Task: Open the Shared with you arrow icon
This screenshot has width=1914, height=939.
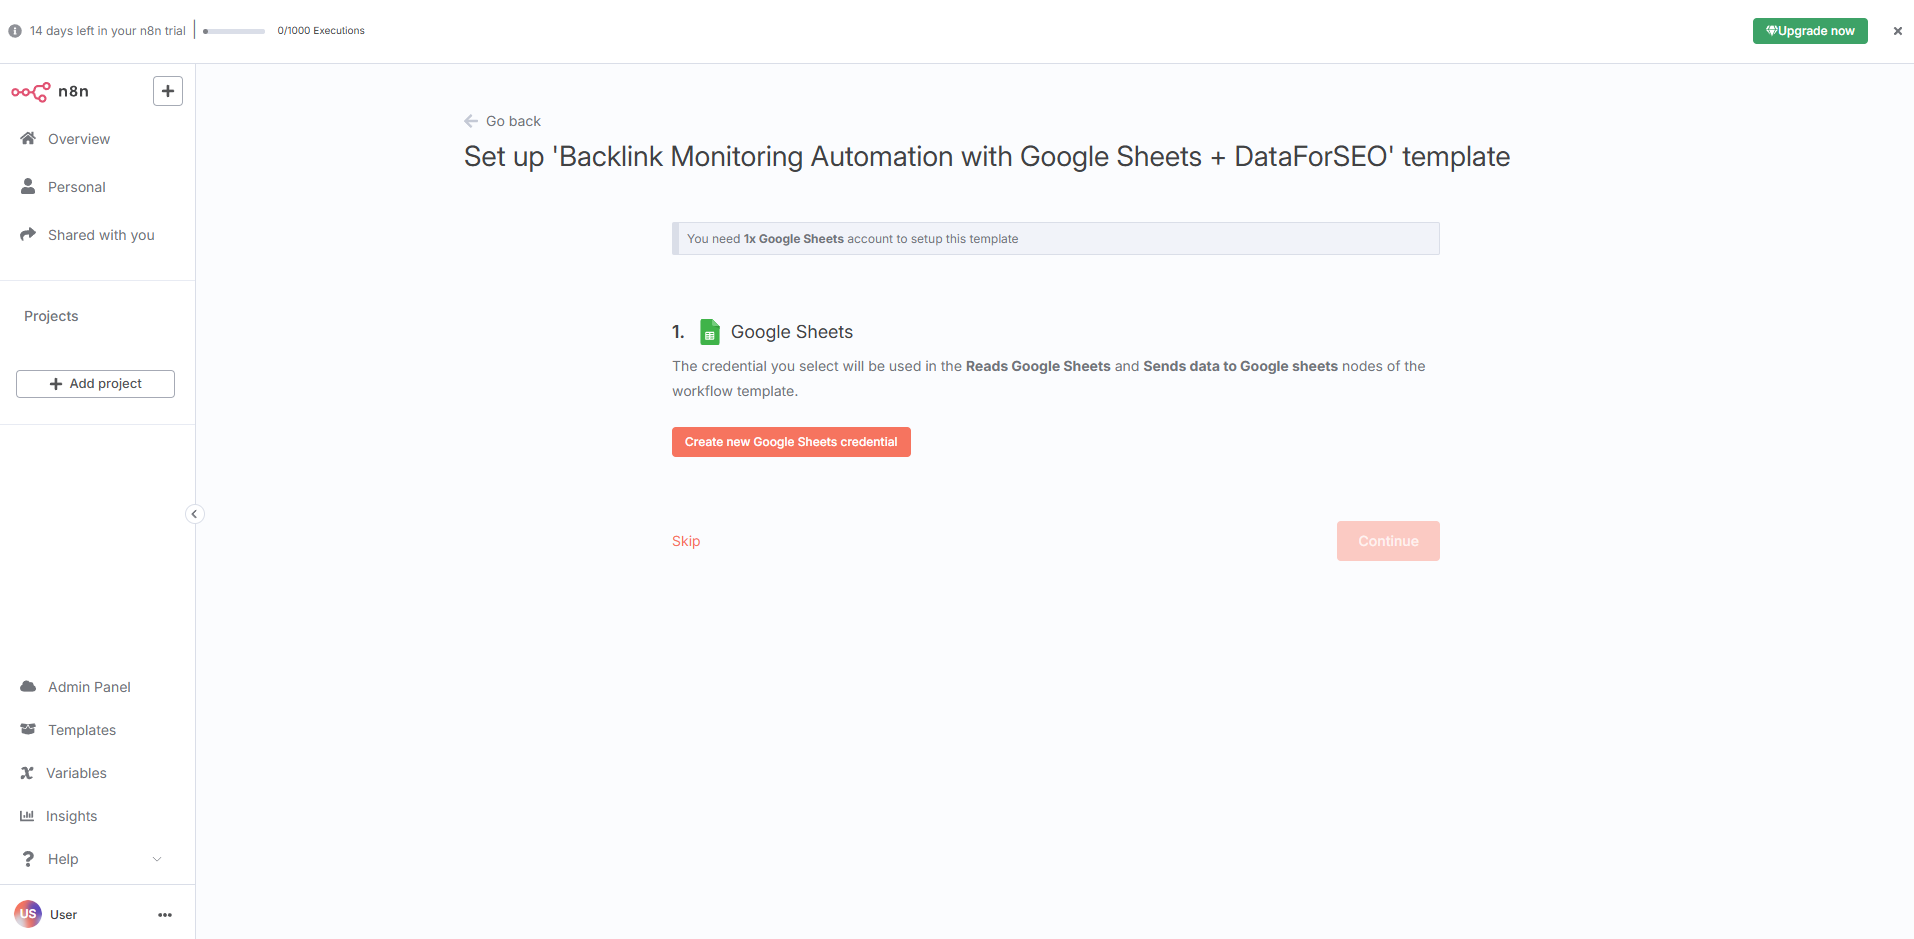Action: coord(28,234)
